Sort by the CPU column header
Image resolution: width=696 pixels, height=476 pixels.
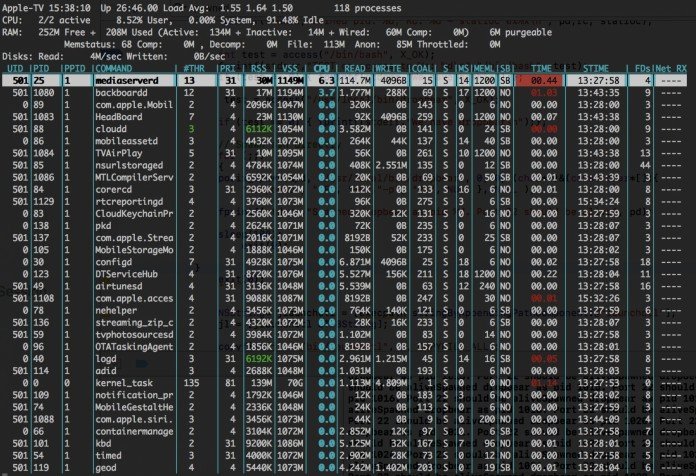click(x=321, y=68)
